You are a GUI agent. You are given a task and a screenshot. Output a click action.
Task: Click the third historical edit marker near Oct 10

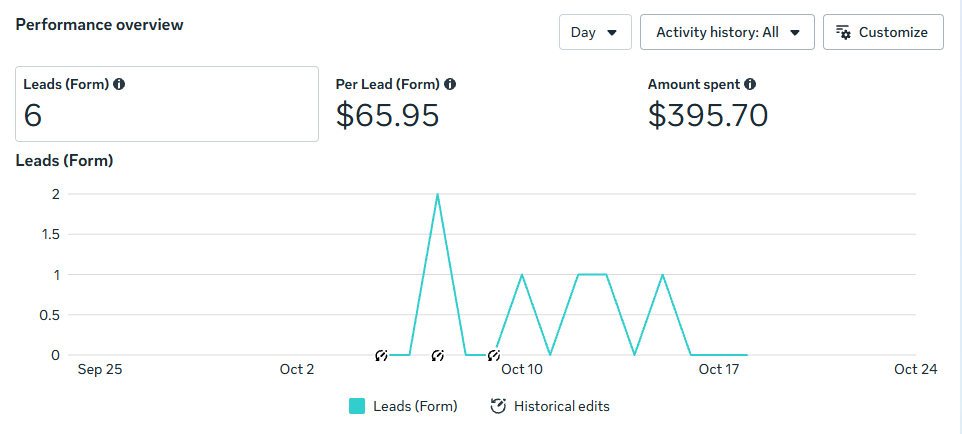[x=494, y=355]
